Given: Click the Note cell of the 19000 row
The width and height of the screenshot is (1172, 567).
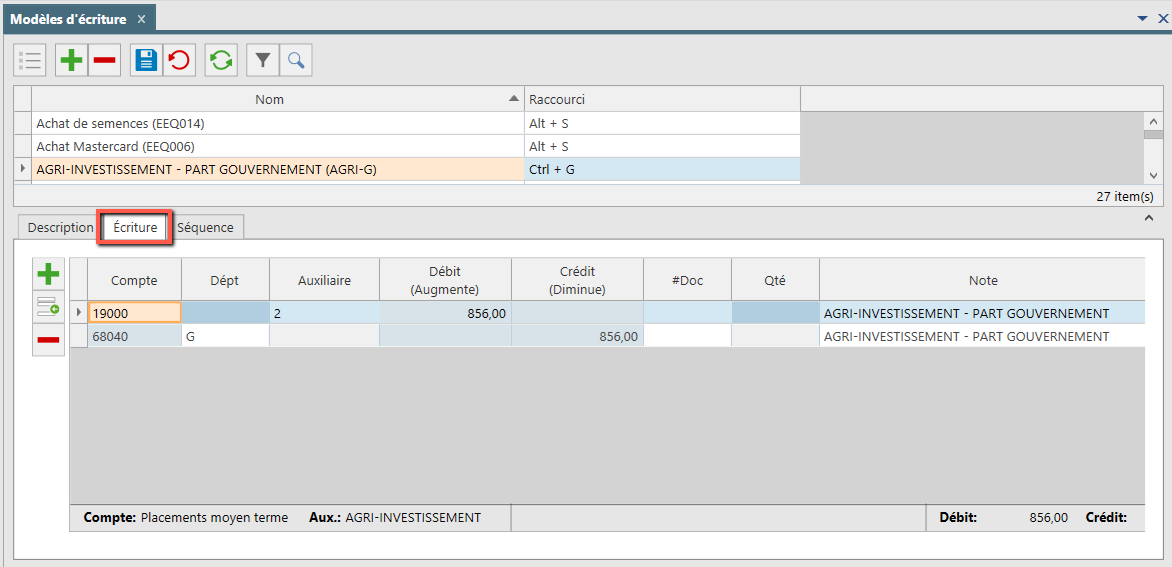Looking at the screenshot, I should tap(982, 313).
